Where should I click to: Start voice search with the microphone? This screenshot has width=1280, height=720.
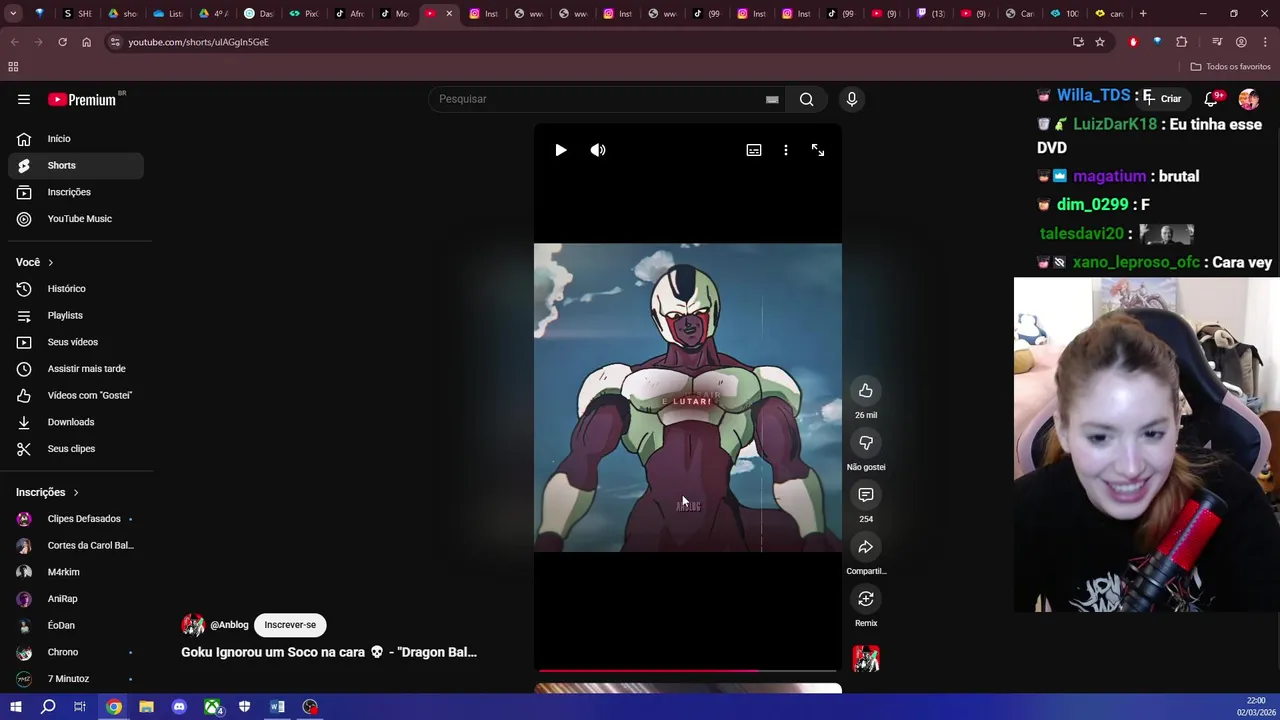(x=852, y=99)
